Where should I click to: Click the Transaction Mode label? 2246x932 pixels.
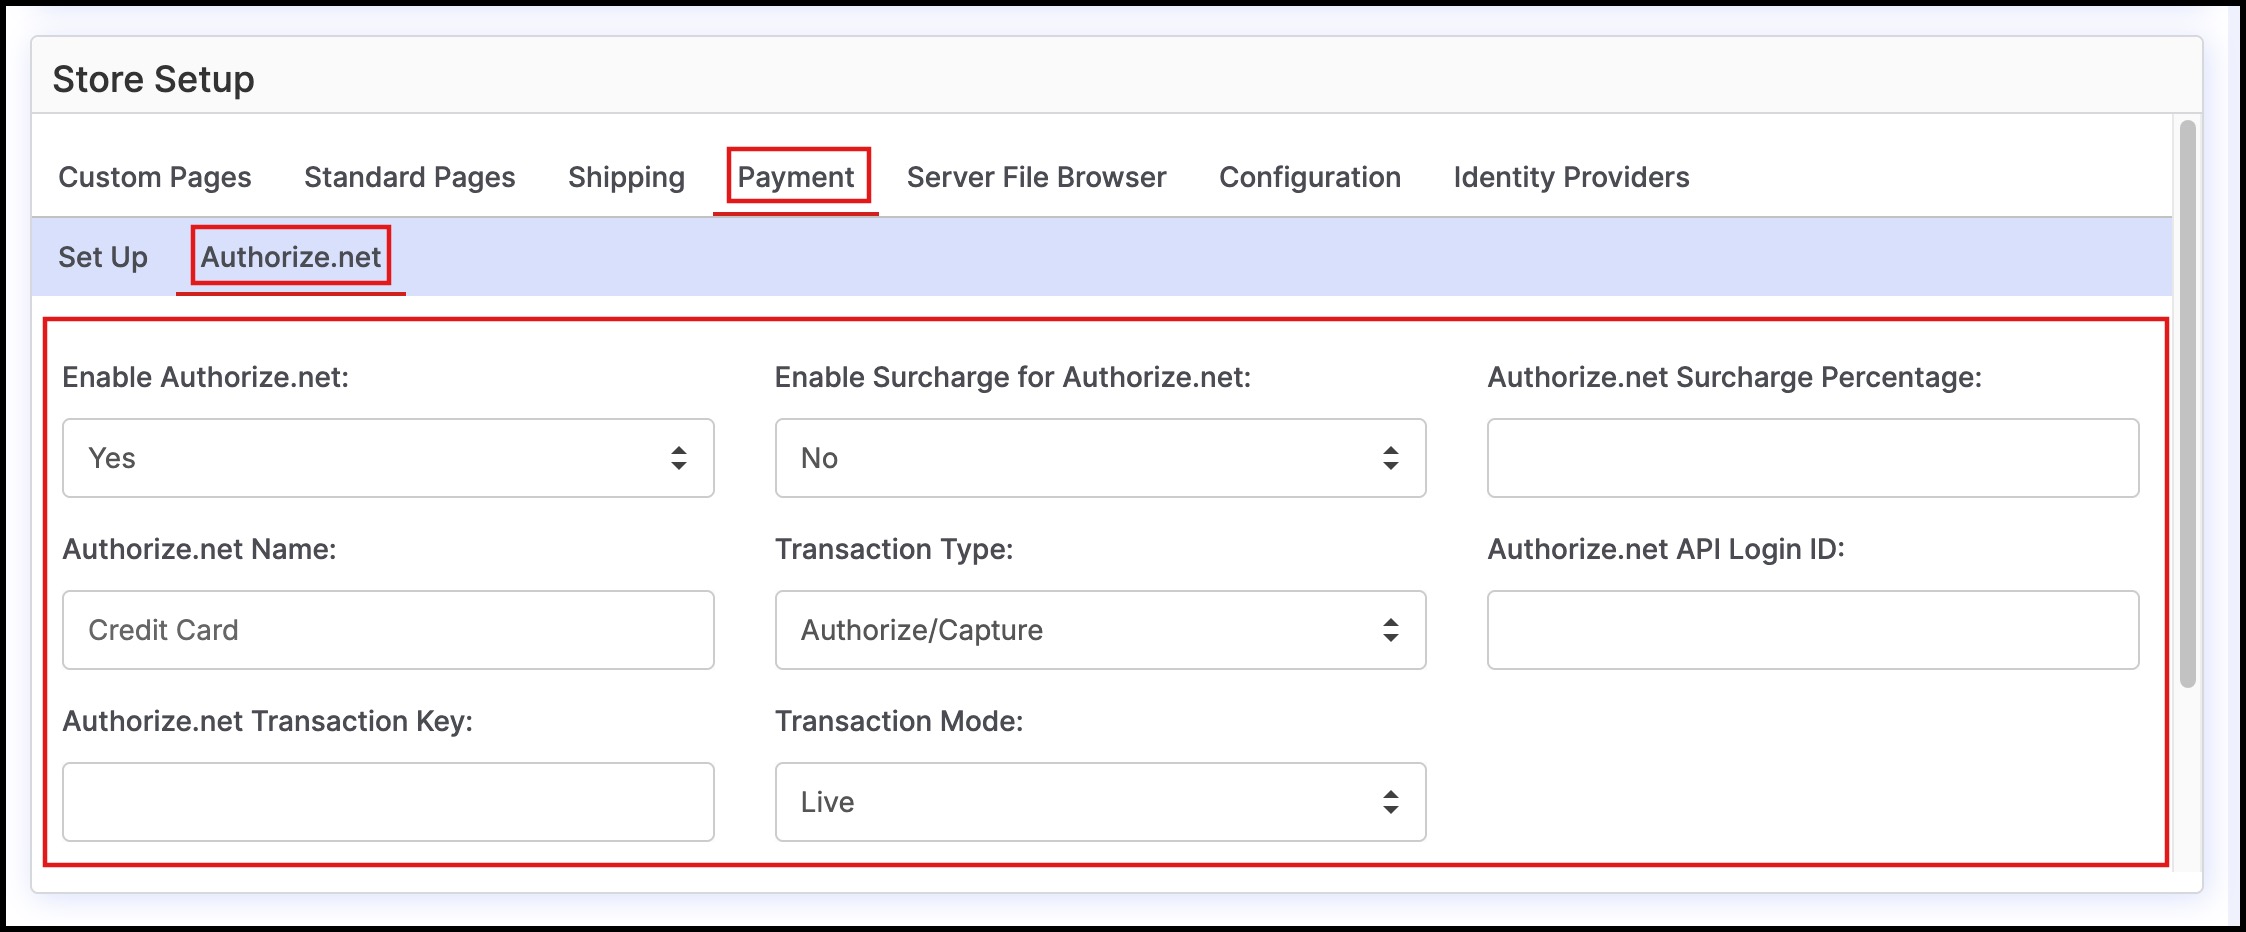(x=899, y=721)
